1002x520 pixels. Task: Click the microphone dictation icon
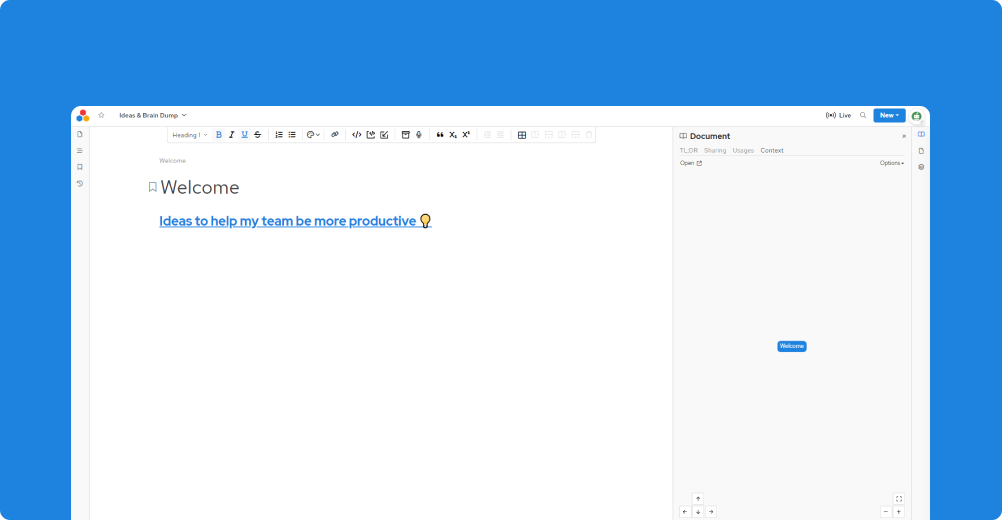pyautogui.click(x=419, y=135)
